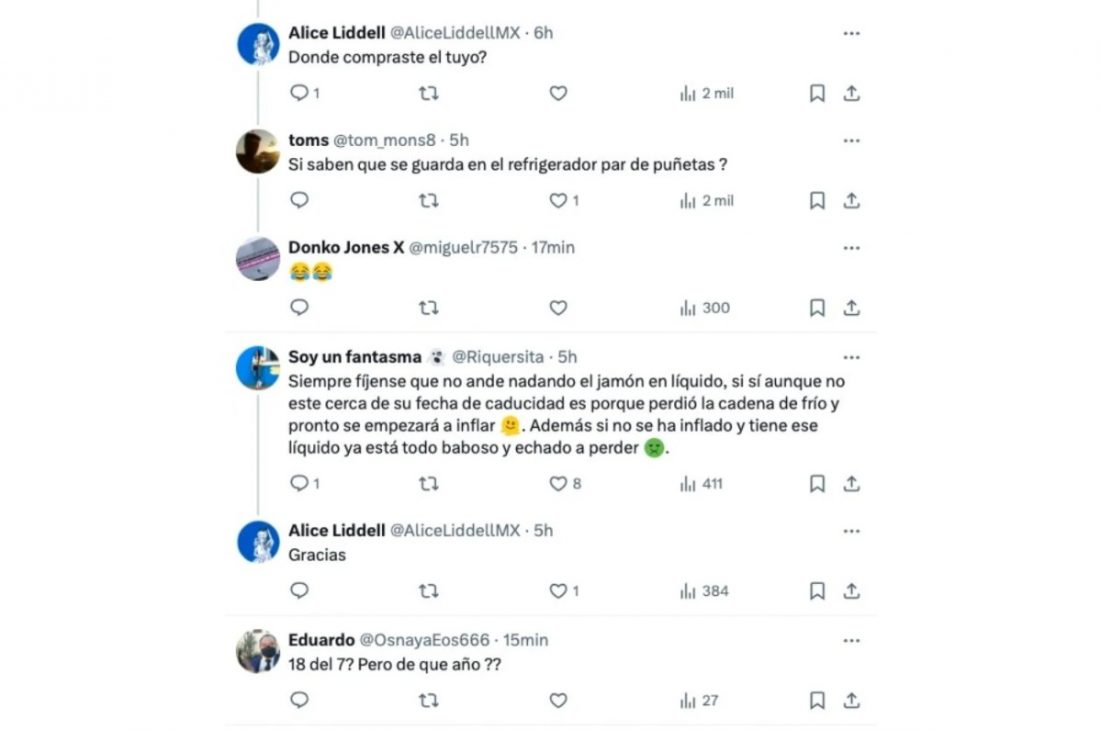Share the Donko Jones X tweet
Image resolution: width=1101 pixels, height=730 pixels.
tap(851, 307)
